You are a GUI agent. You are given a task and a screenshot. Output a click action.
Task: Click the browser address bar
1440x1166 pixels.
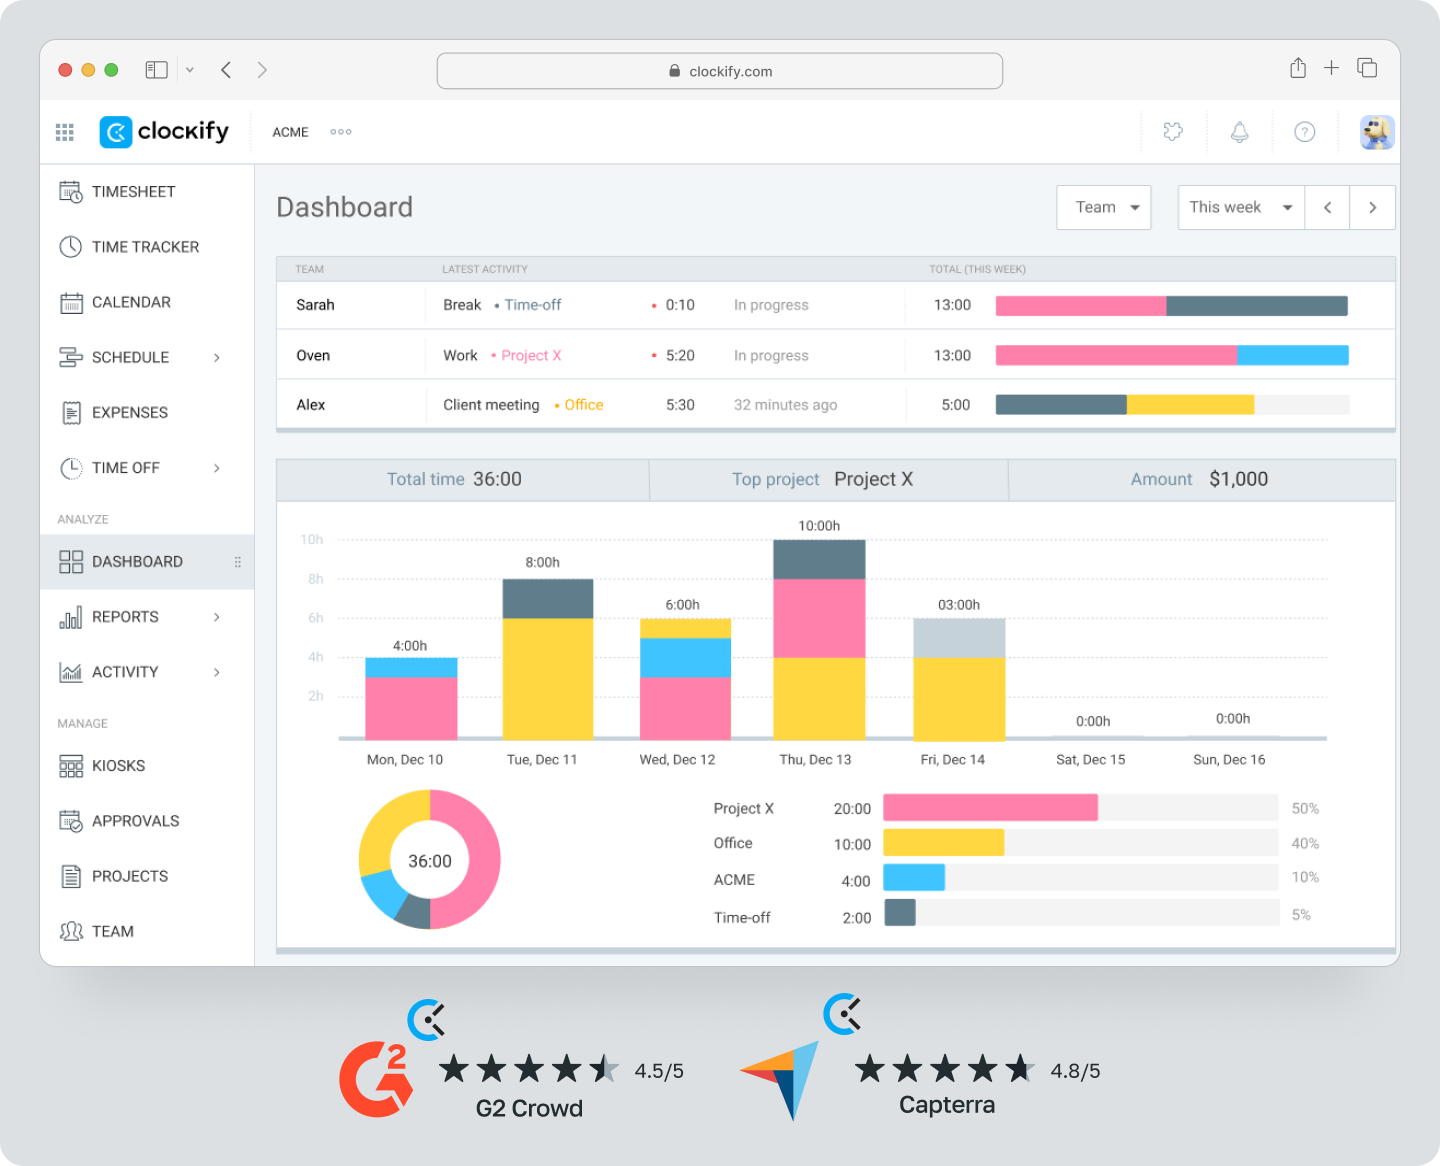(720, 71)
